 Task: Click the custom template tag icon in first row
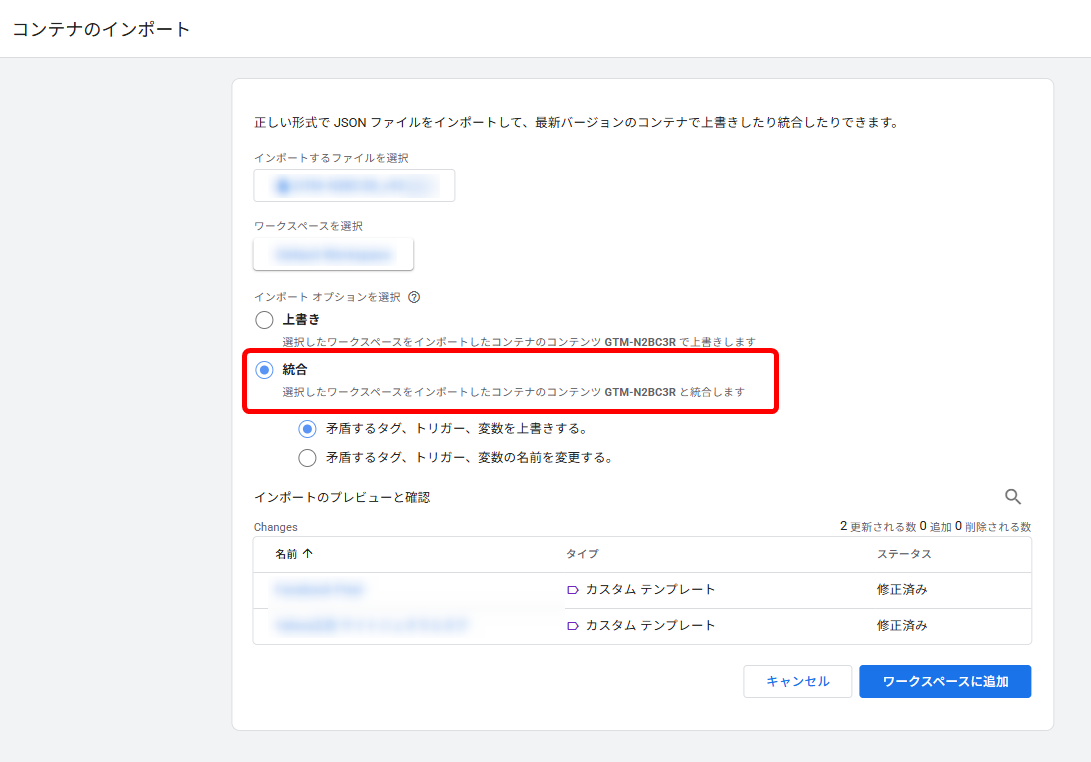[573, 589]
